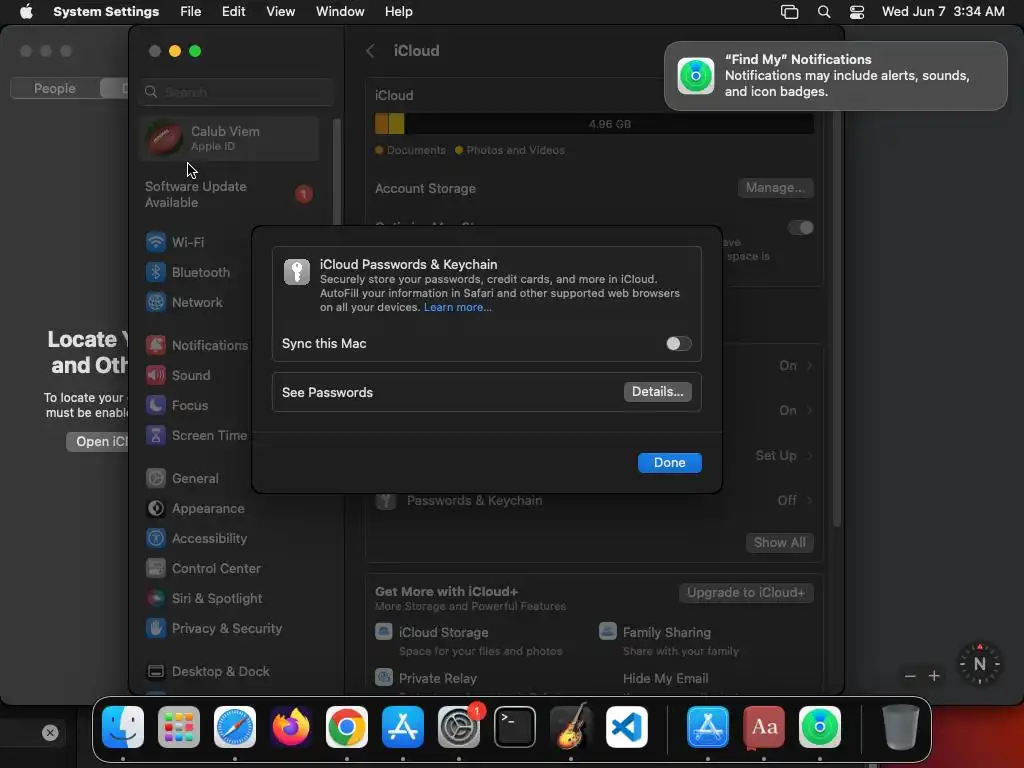Open Desktop & Dock icon in sidebar
1024x768 pixels.
[x=155, y=671]
